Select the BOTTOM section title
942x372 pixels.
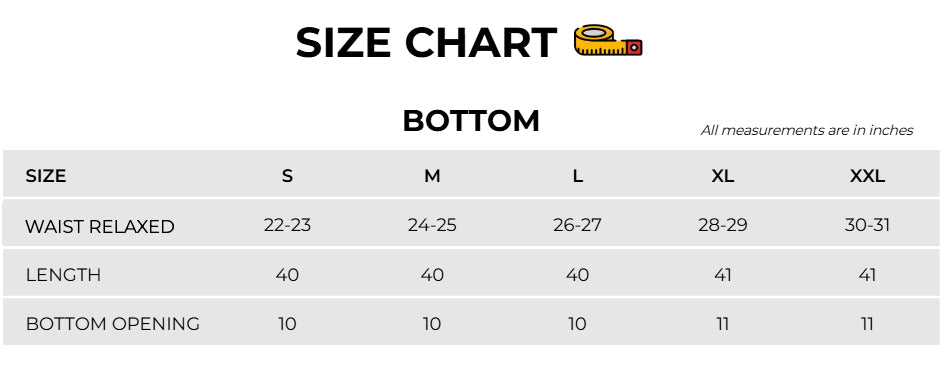(x=471, y=121)
